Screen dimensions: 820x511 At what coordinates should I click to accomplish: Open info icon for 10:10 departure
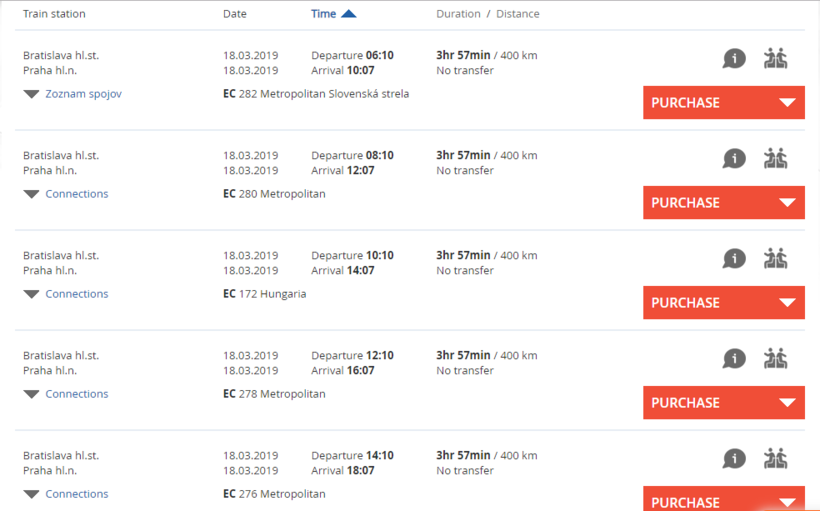[x=734, y=259]
